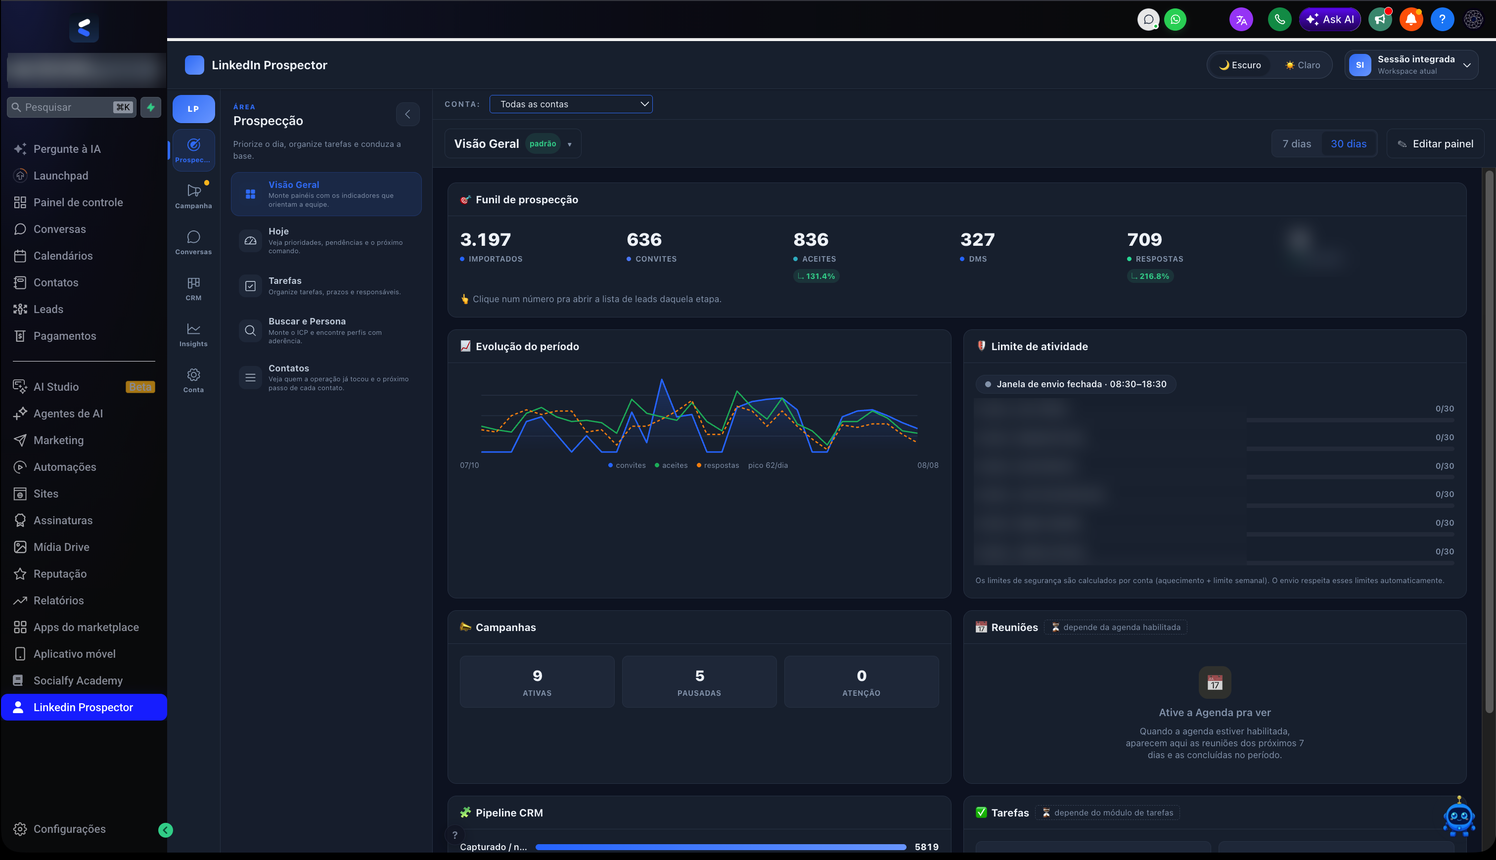Click the 5 Pausadas campaigns card

click(699, 682)
